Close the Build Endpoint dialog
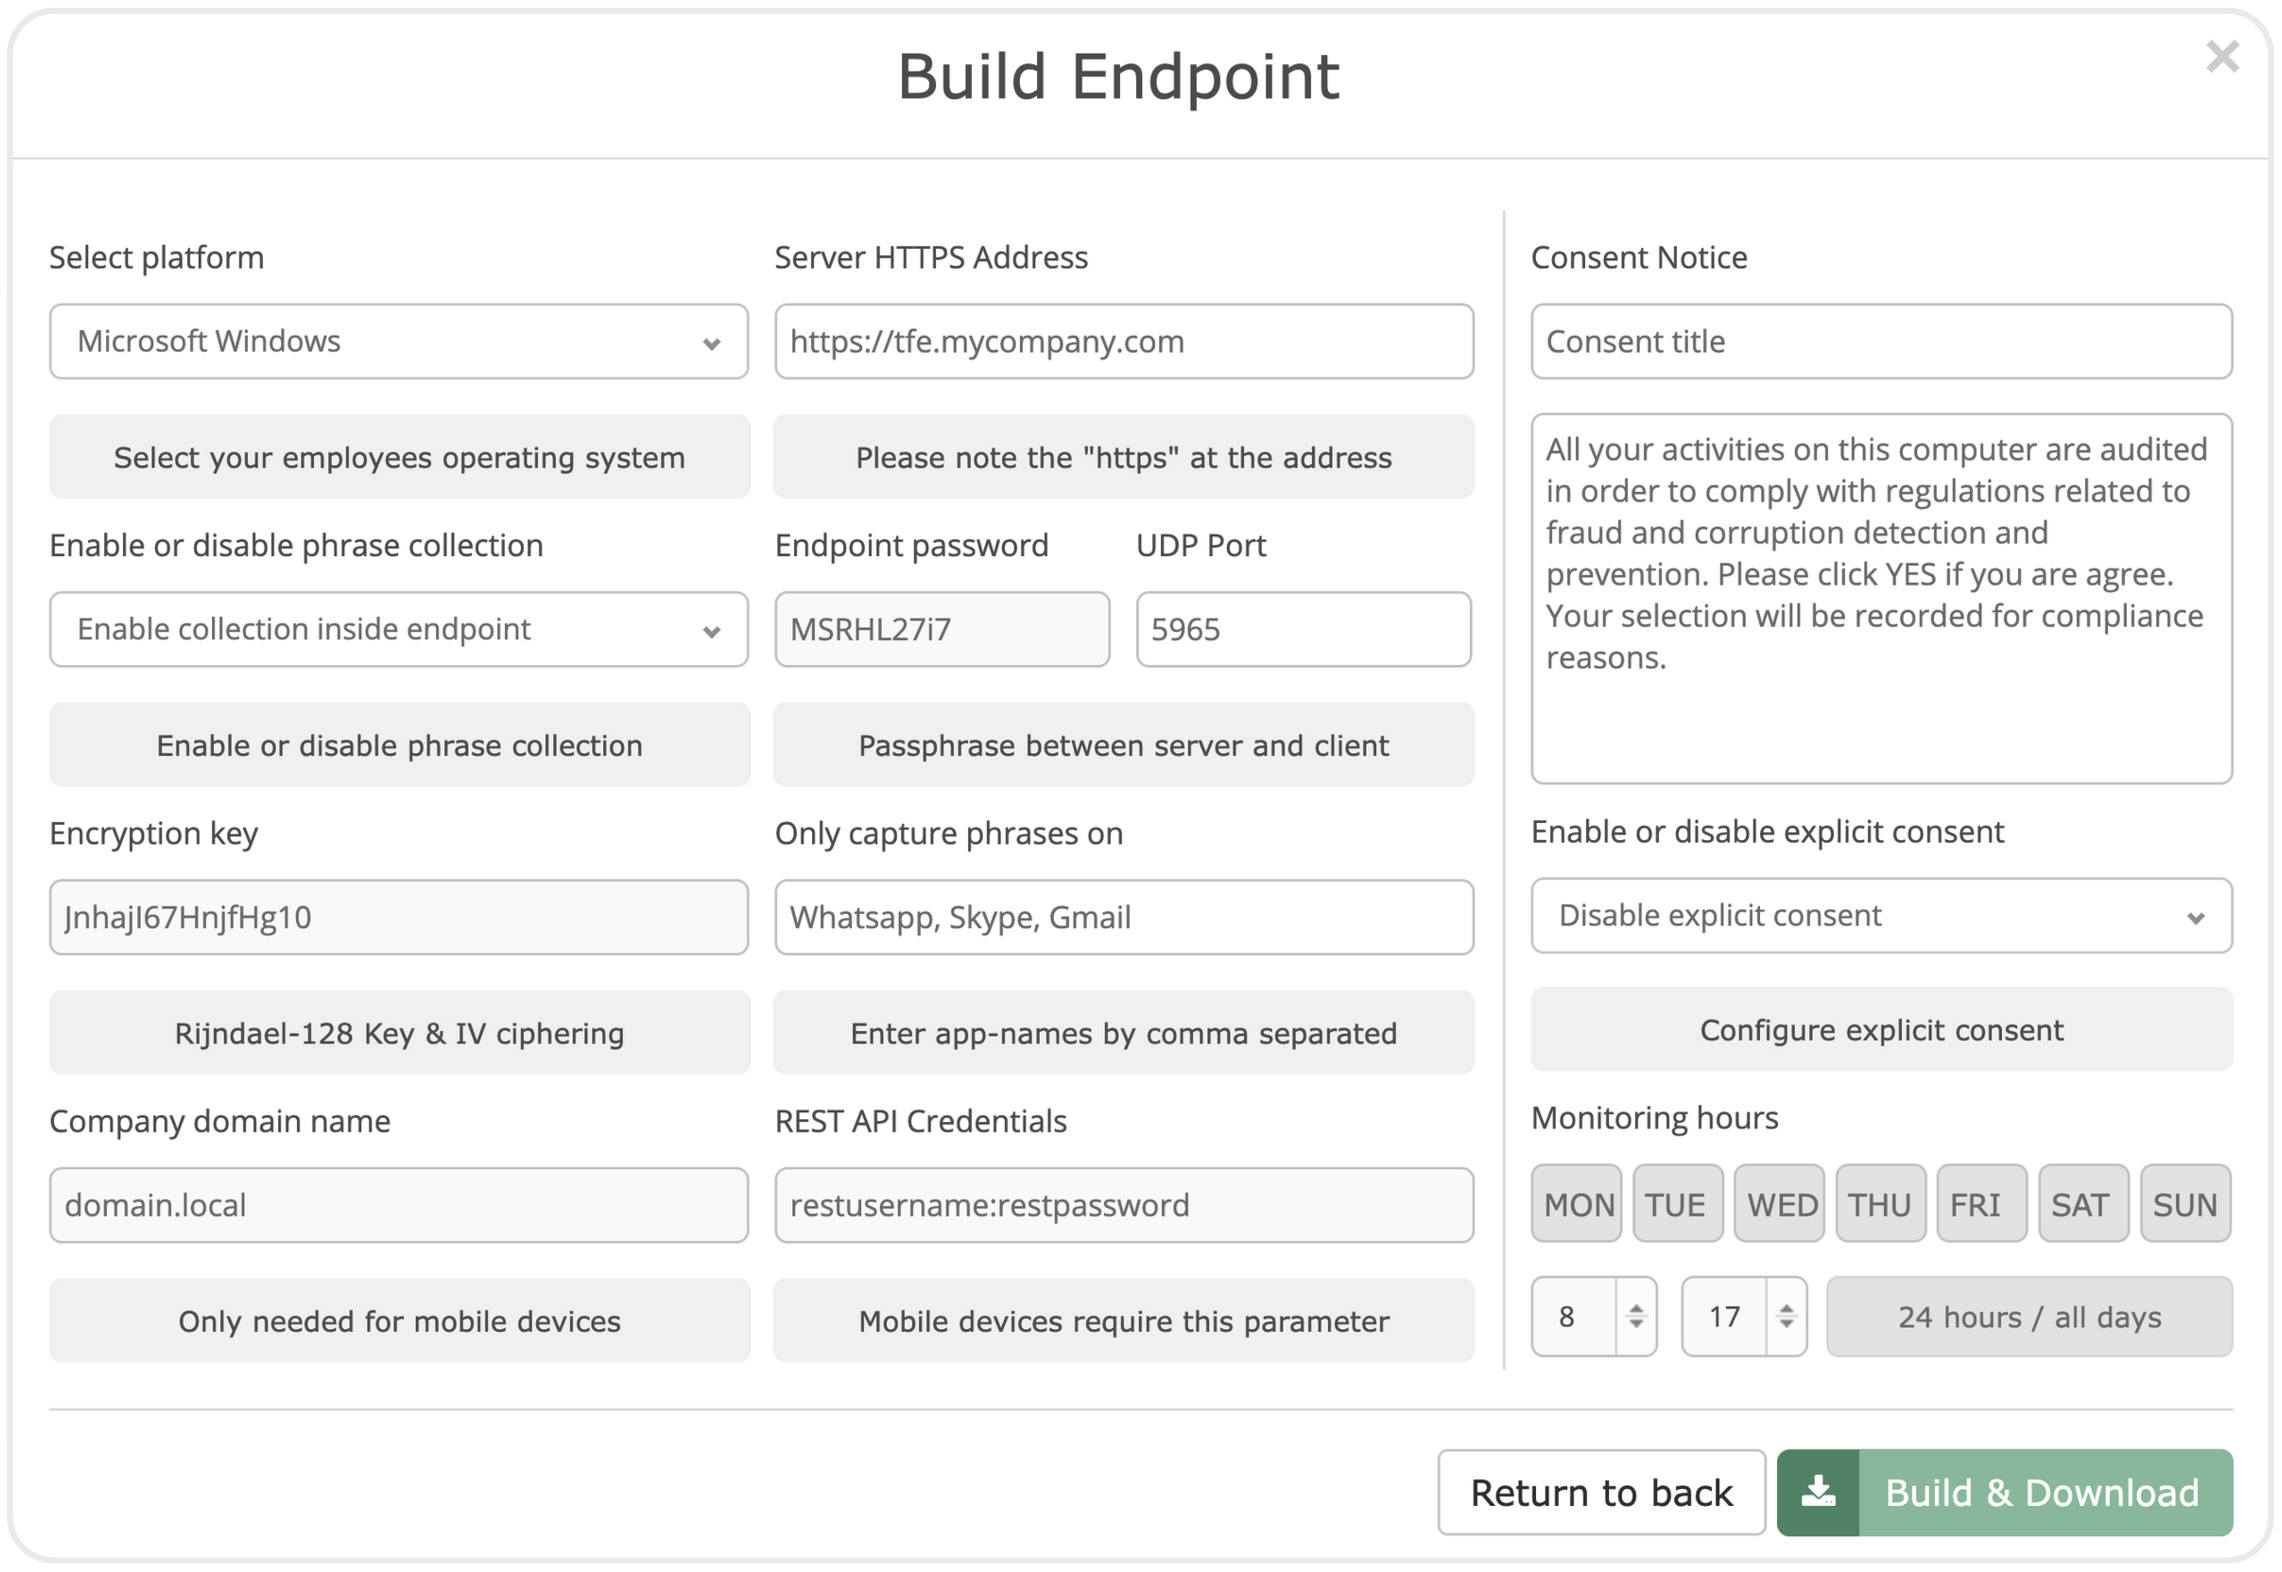2282x1572 pixels. 2221,57
